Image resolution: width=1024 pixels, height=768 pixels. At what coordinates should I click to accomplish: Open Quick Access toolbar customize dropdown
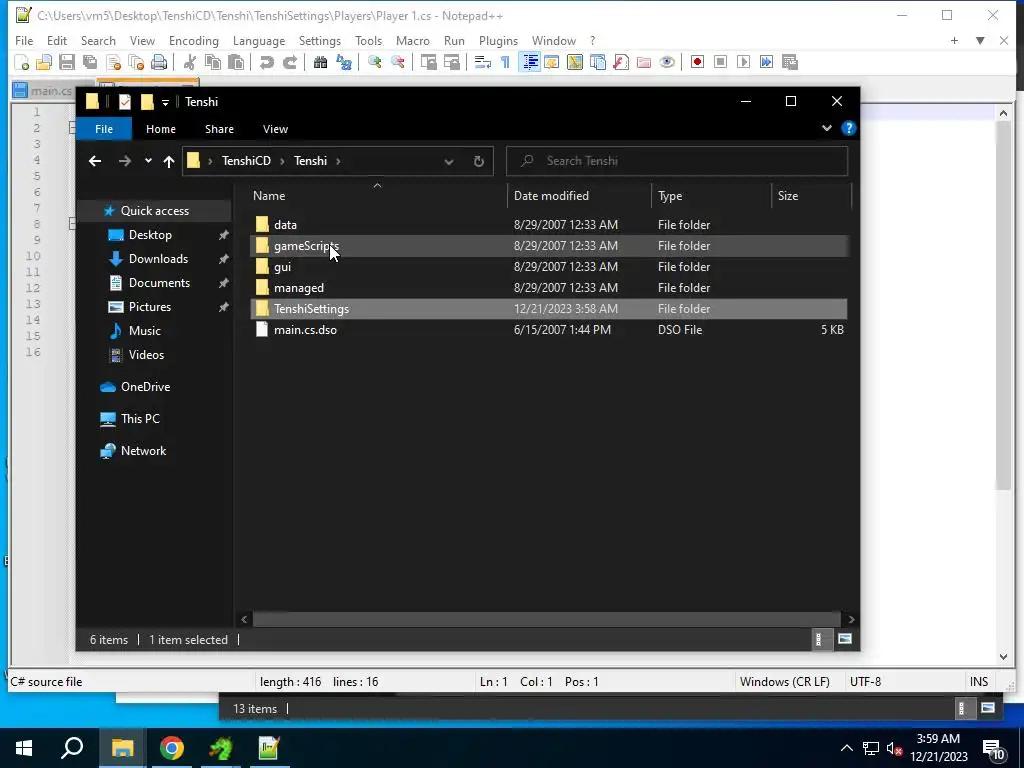click(165, 102)
